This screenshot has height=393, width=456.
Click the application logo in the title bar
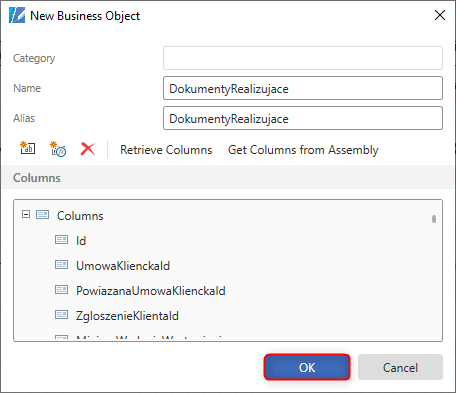[x=17, y=15]
